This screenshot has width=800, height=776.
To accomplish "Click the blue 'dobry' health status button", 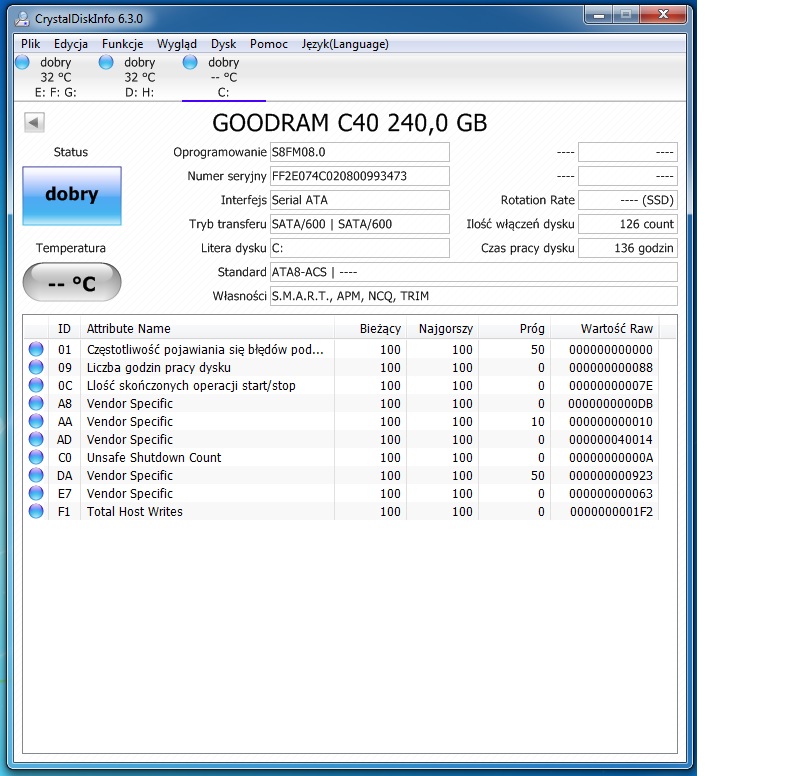I will pyautogui.click(x=72, y=195).
